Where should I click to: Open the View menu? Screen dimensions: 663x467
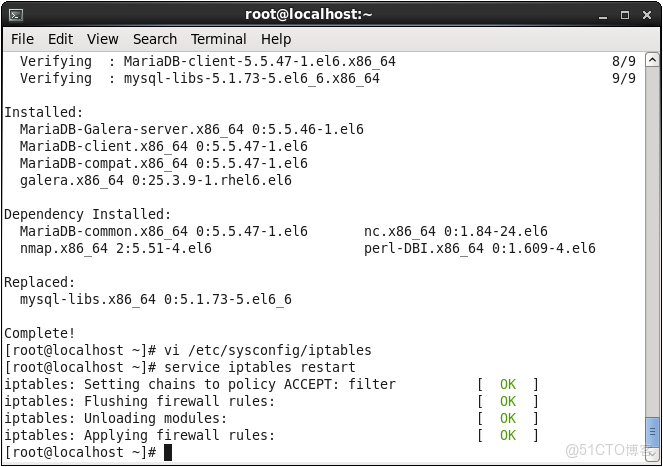pyautogui.click(x=102, y=39)
